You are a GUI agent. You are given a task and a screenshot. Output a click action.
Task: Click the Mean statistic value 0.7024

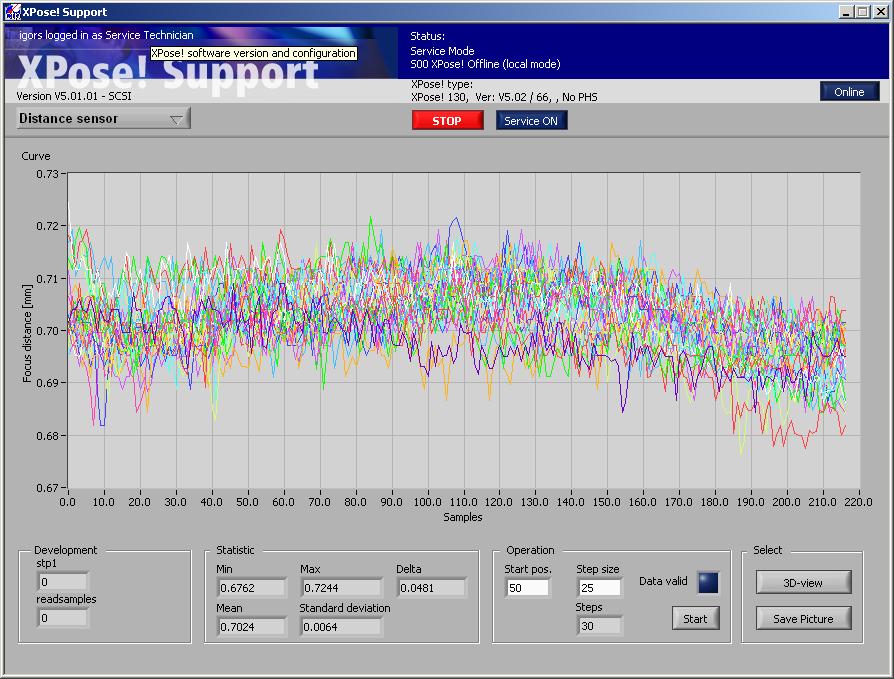251,627
